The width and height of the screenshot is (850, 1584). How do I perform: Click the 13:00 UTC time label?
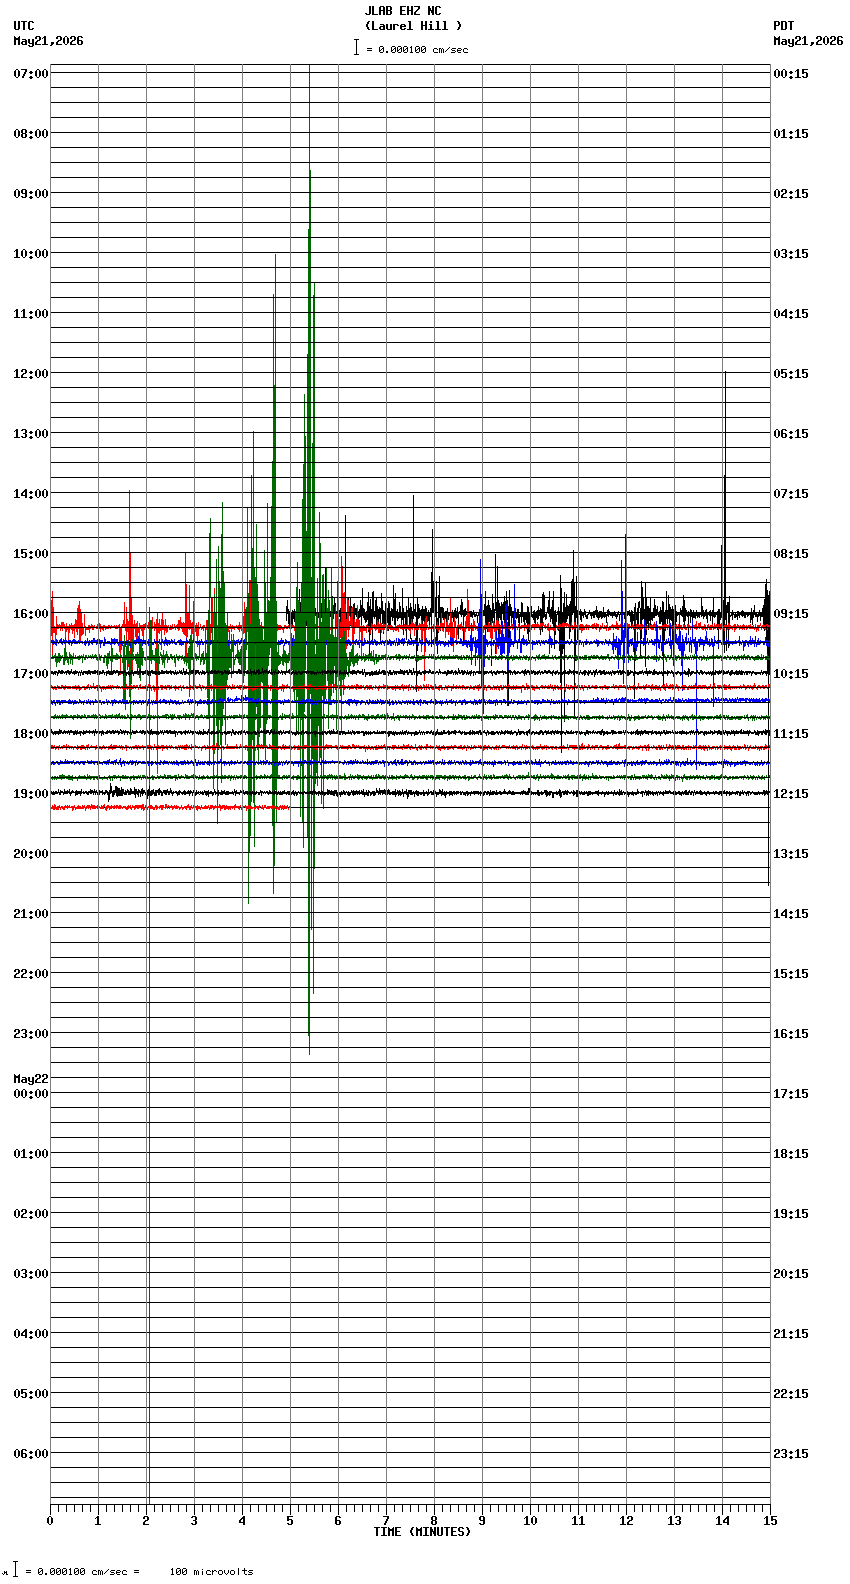(31, 434)
